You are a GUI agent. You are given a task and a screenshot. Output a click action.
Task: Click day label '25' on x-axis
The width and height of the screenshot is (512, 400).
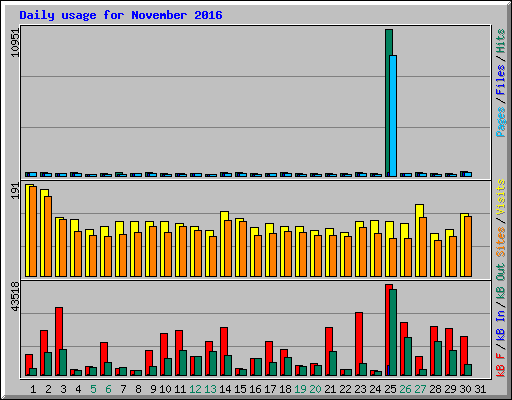pos(390,389)
